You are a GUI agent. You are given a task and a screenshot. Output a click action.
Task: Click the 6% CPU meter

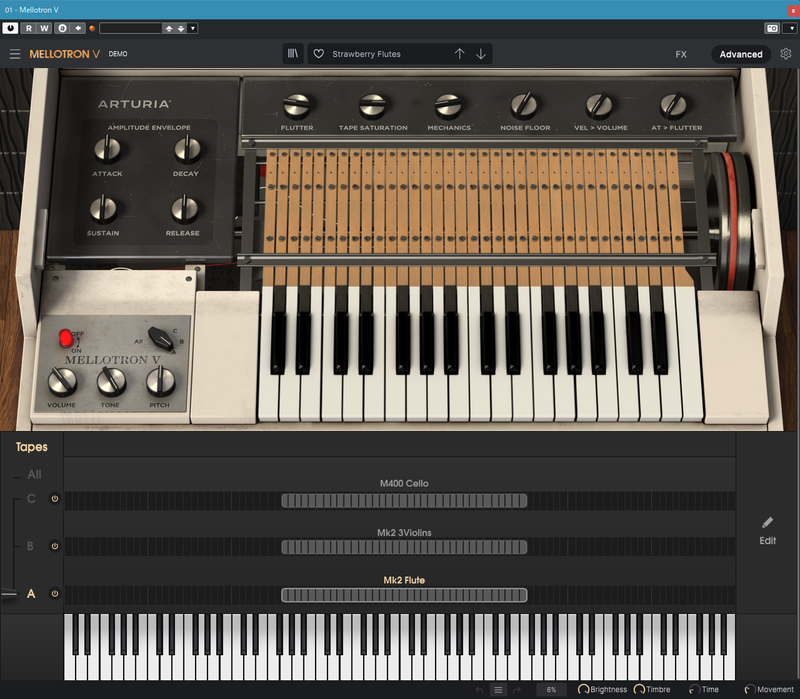pyautogui.click(x=551, y=690)
